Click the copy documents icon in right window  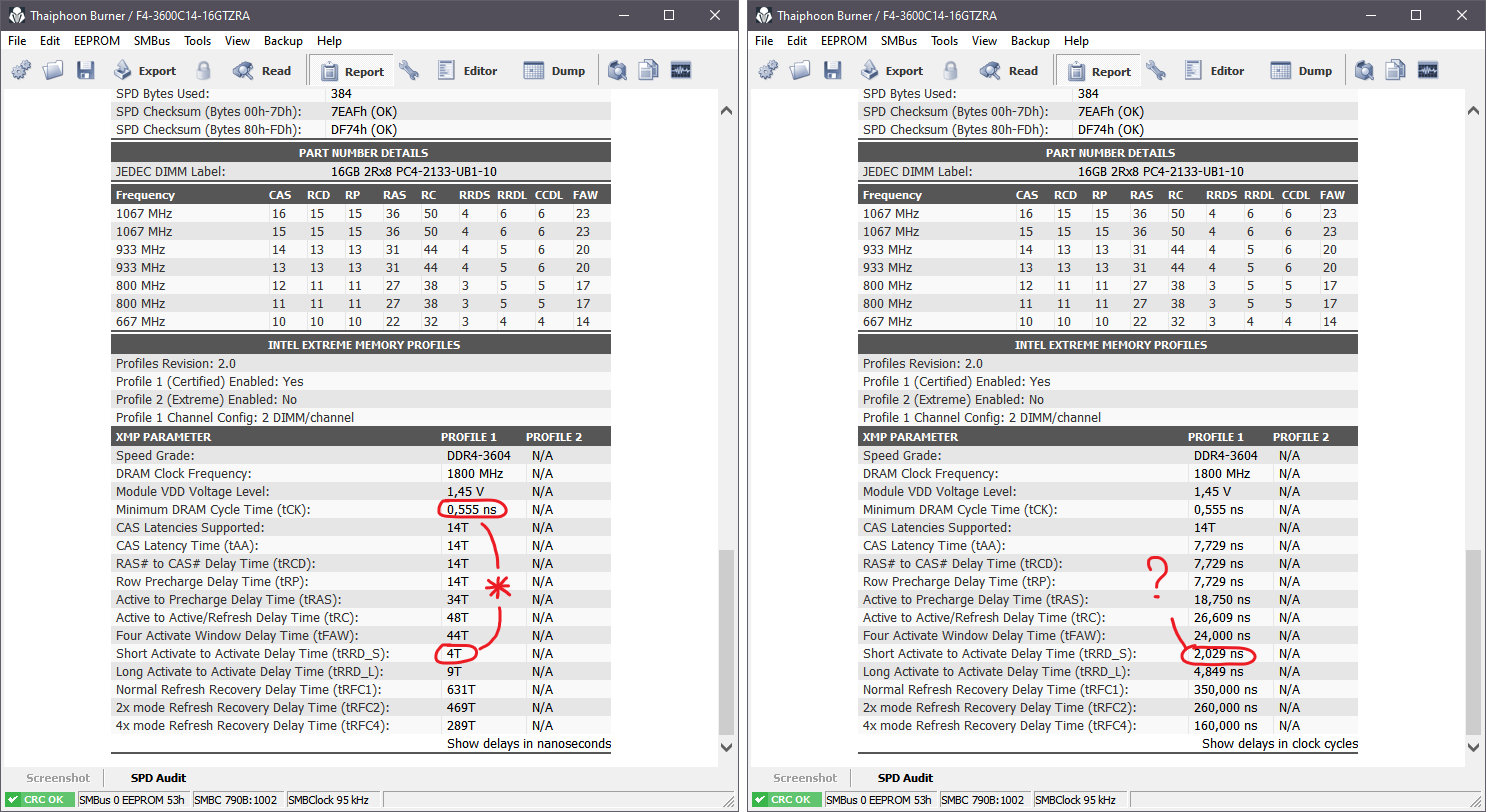pyautogui.click(x=1396, y=70)
